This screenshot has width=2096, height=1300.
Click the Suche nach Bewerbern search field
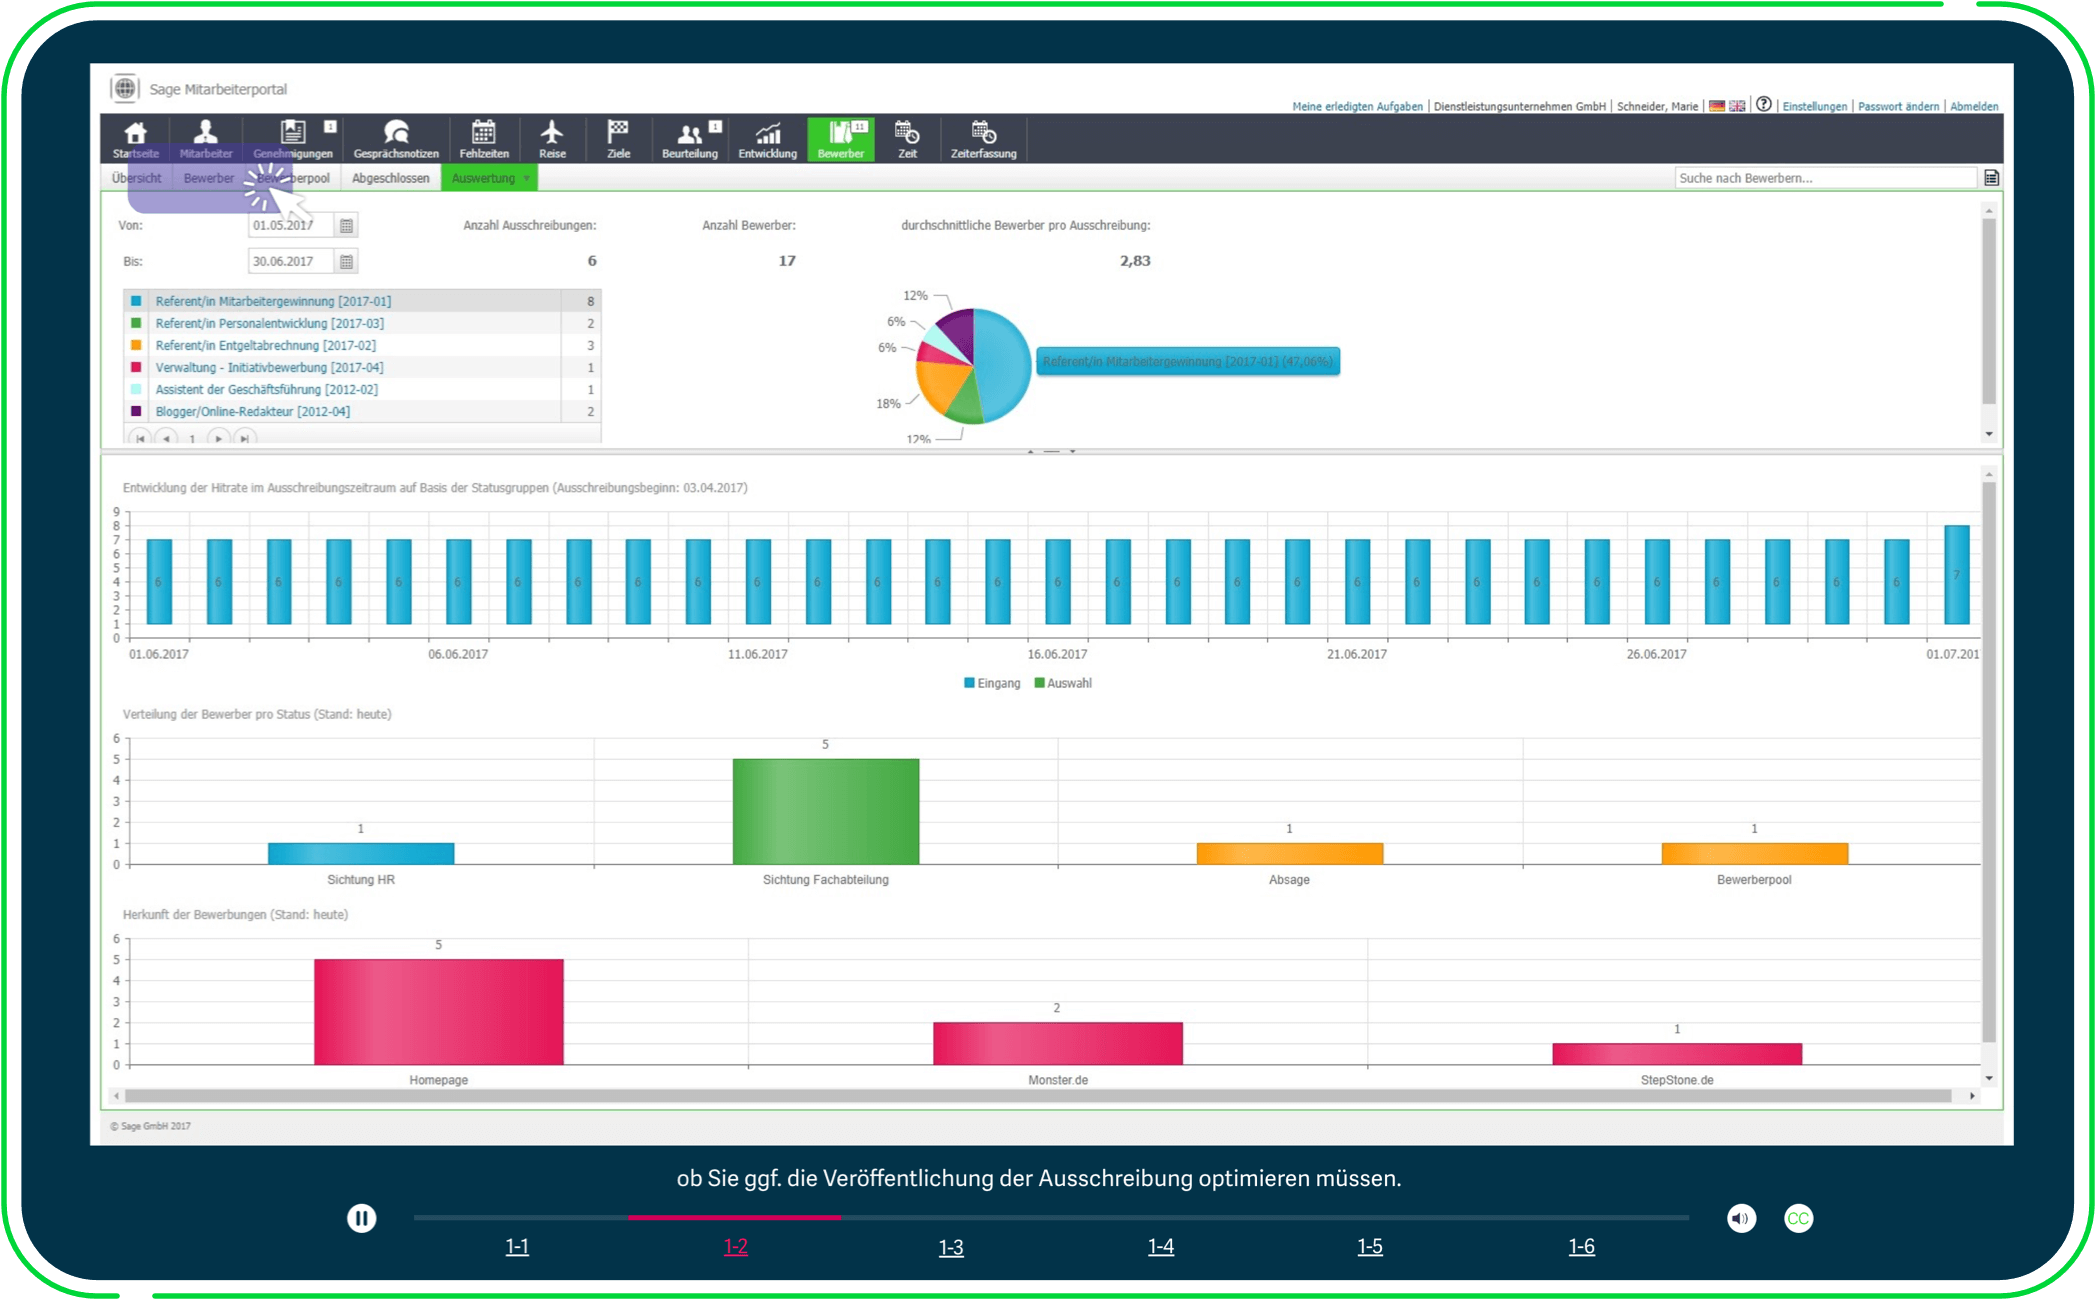[x=1826, y=178]
